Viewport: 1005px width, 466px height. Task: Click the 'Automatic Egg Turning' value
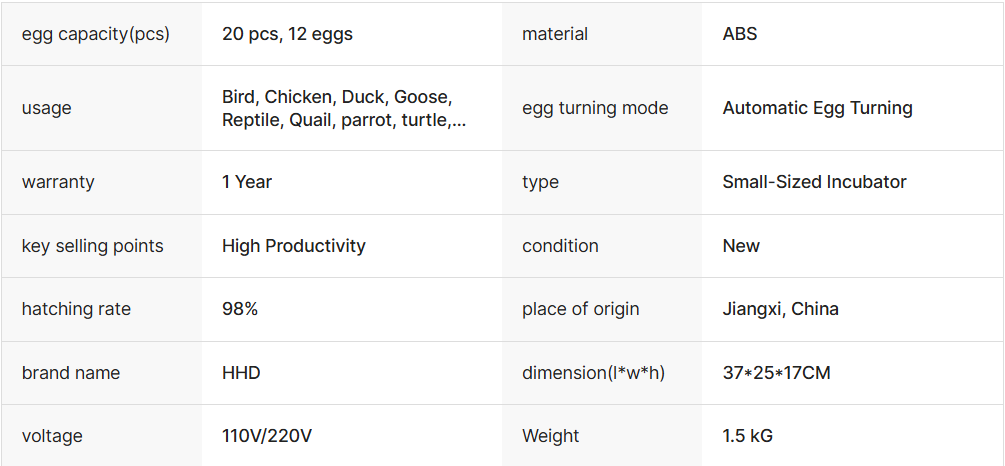pyautogui.click(x=817, y=108)
